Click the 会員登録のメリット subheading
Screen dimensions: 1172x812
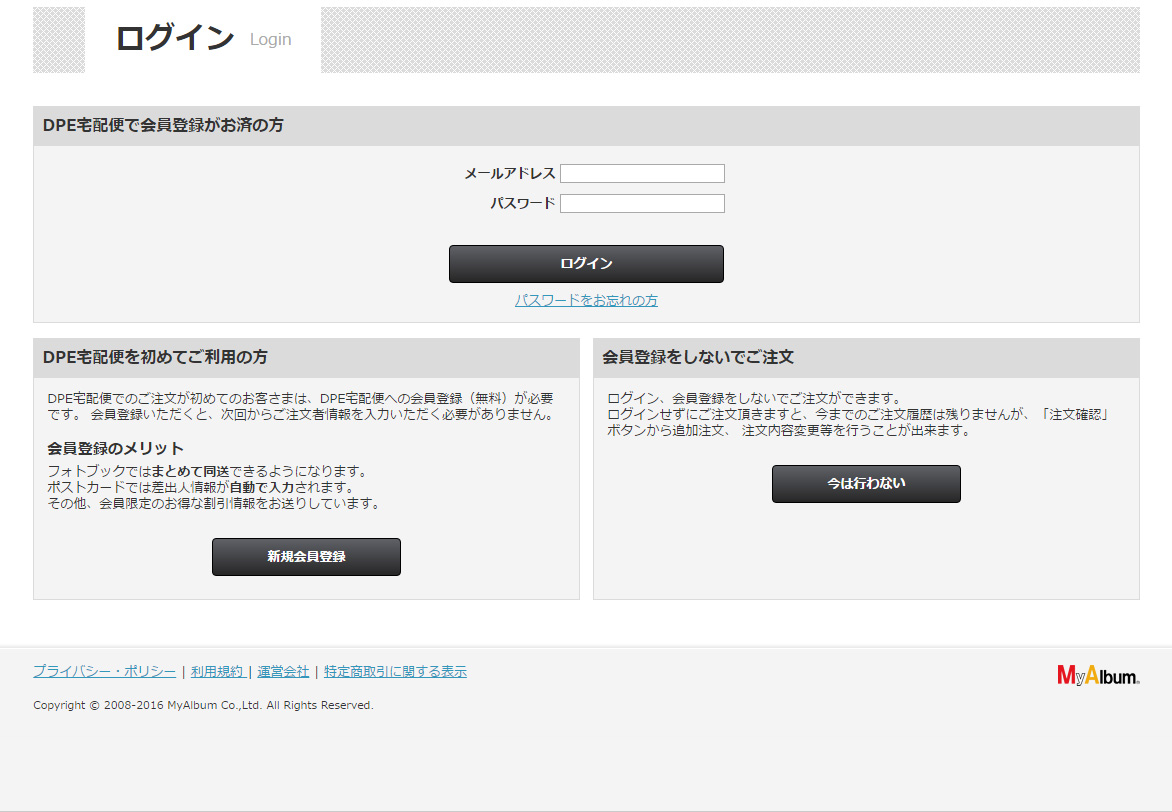115,449
